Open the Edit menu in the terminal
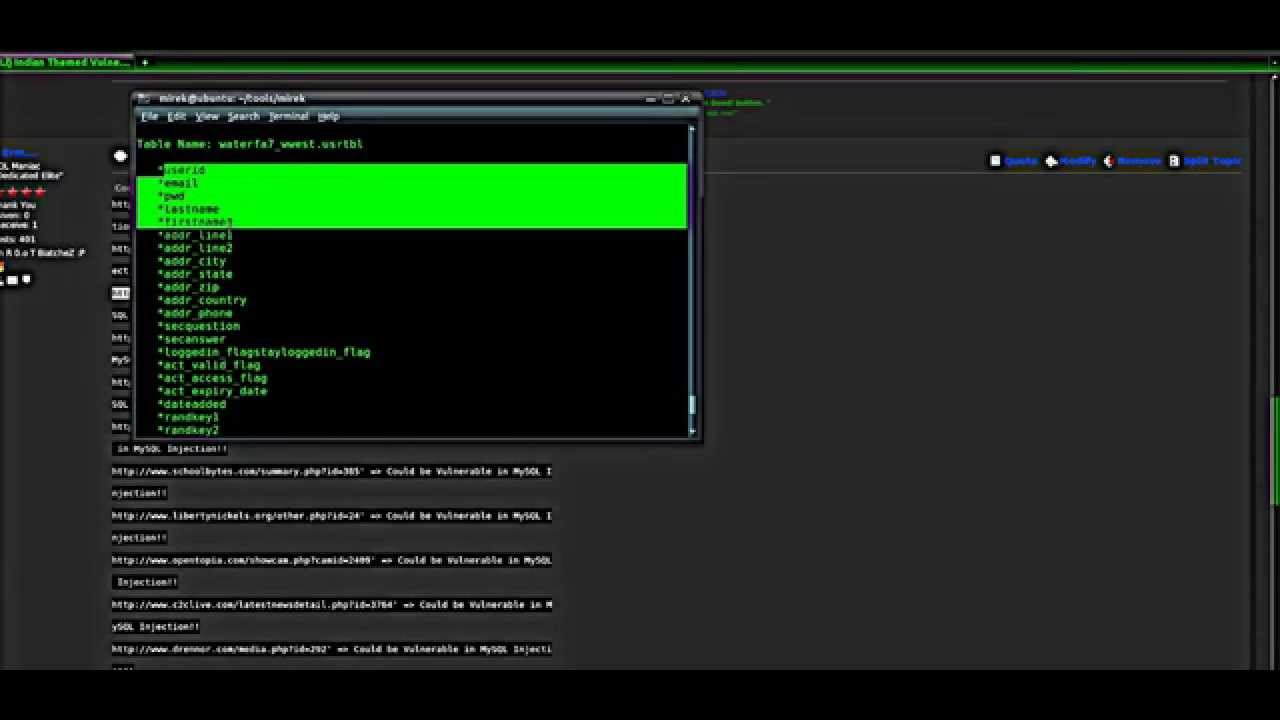The image size is (1280, 720). [x=176, y=117]
